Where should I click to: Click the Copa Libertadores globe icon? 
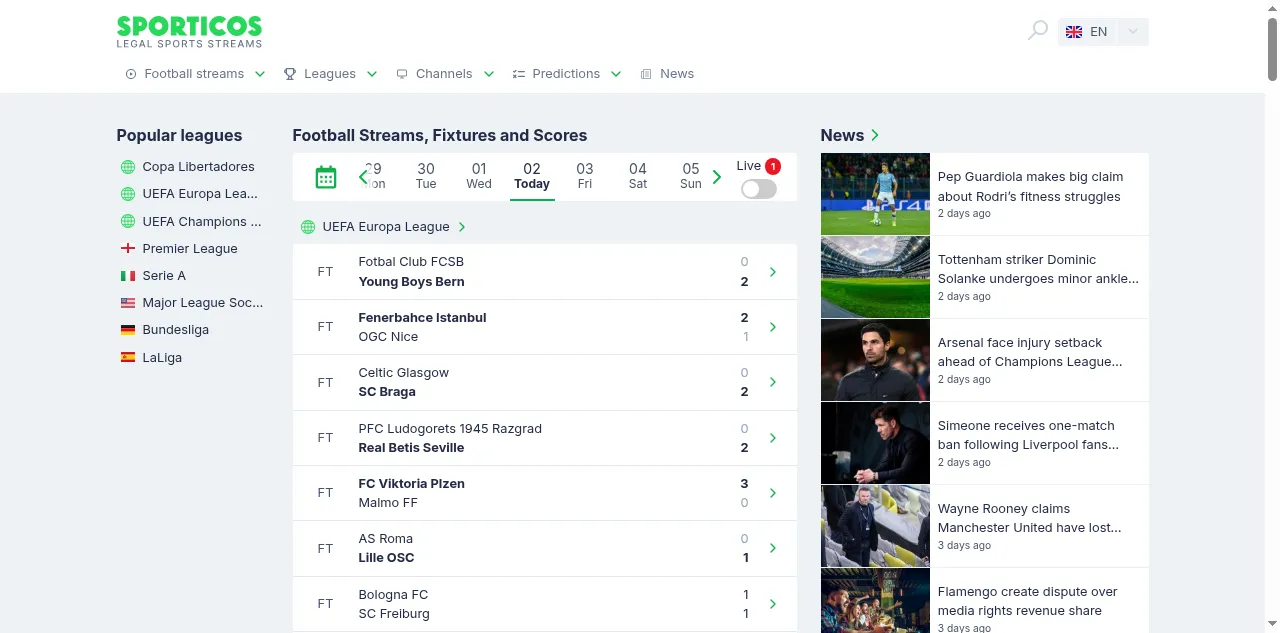127,167
